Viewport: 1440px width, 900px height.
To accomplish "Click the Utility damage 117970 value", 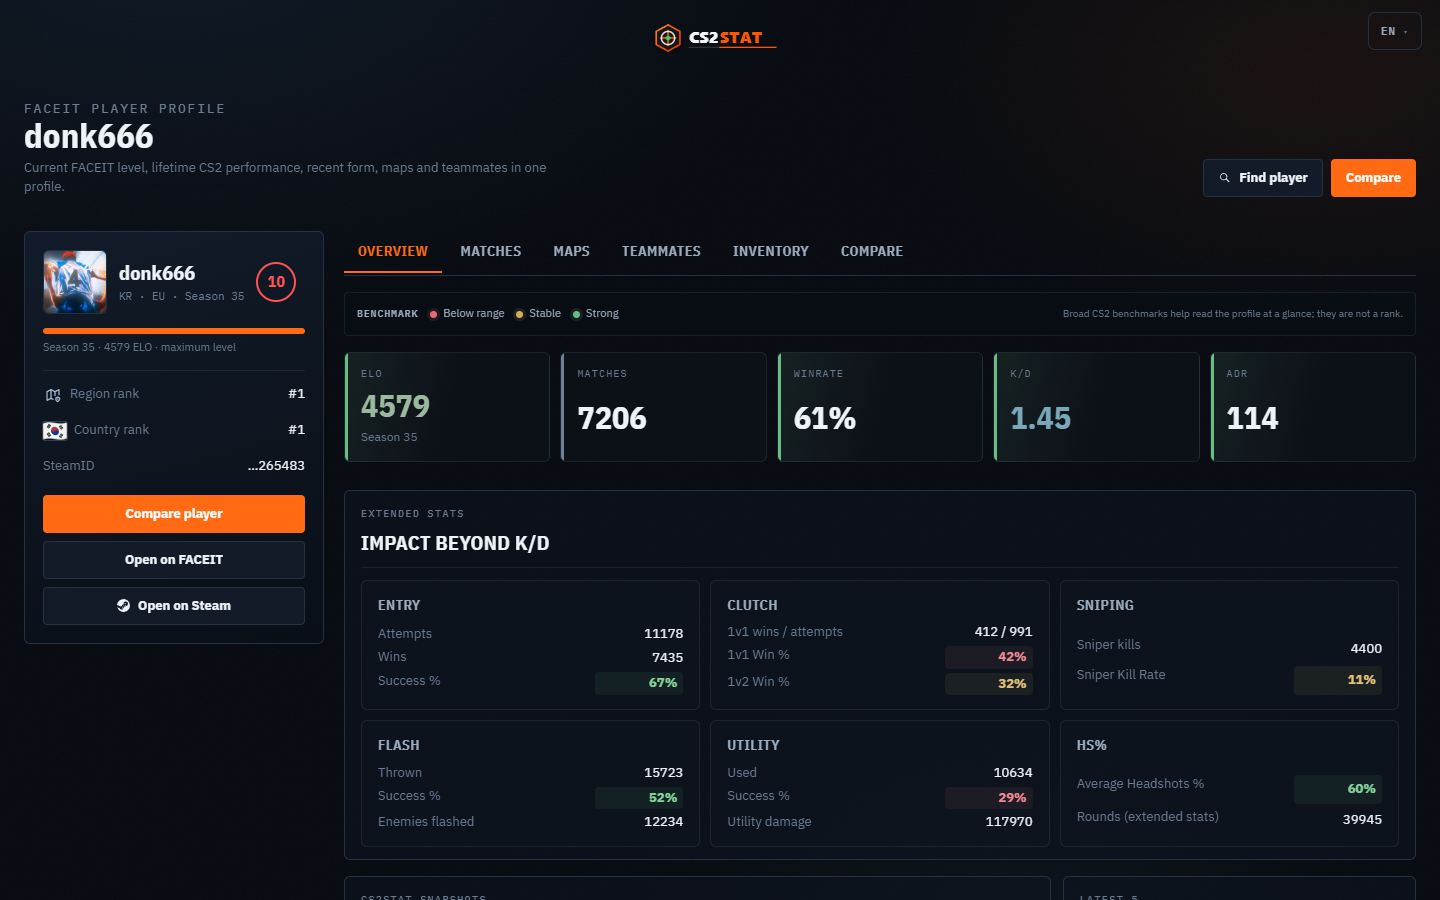I will pos(1009,822).
